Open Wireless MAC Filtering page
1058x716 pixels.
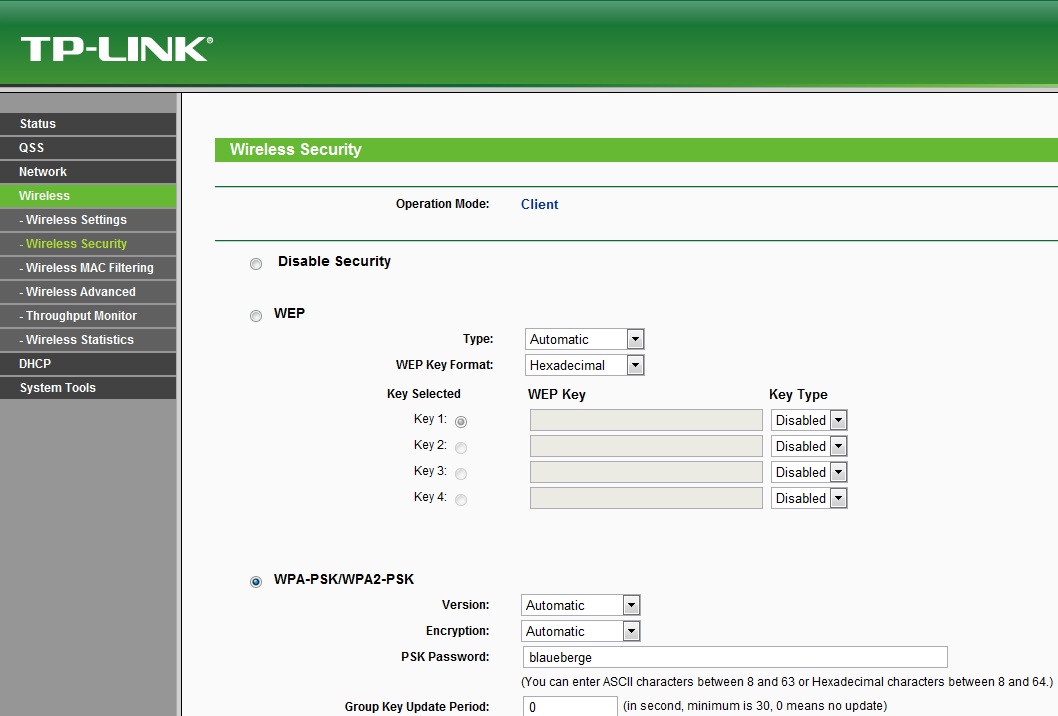tap(88, 268)
